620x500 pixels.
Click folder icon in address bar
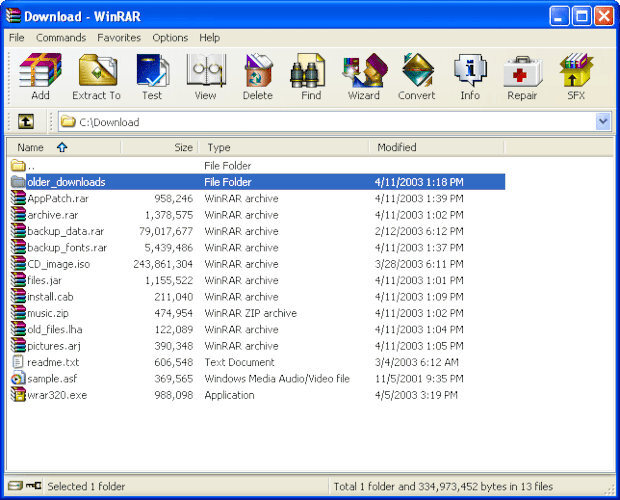(68, 121)
